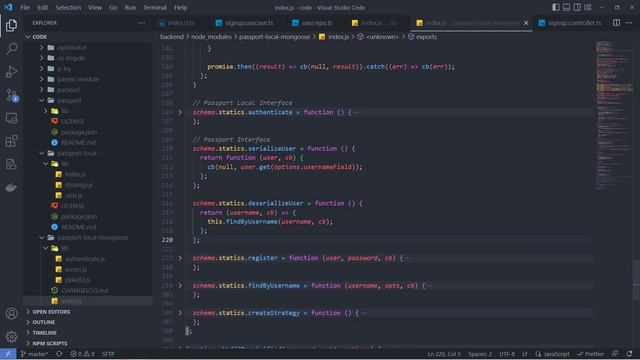
Task: Click LF end-of-line in status bar
Action: tap(525, 354)
